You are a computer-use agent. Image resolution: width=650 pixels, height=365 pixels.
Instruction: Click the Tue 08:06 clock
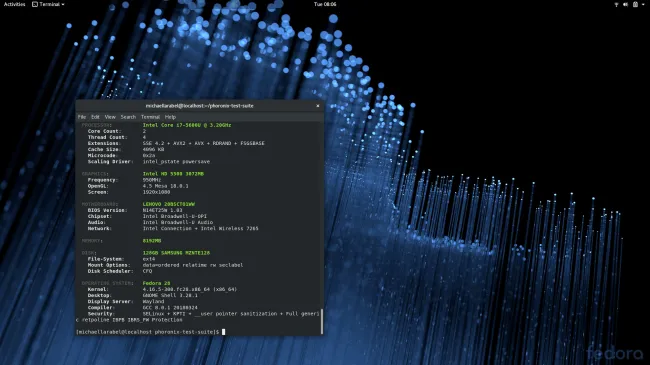coord(325,4)
